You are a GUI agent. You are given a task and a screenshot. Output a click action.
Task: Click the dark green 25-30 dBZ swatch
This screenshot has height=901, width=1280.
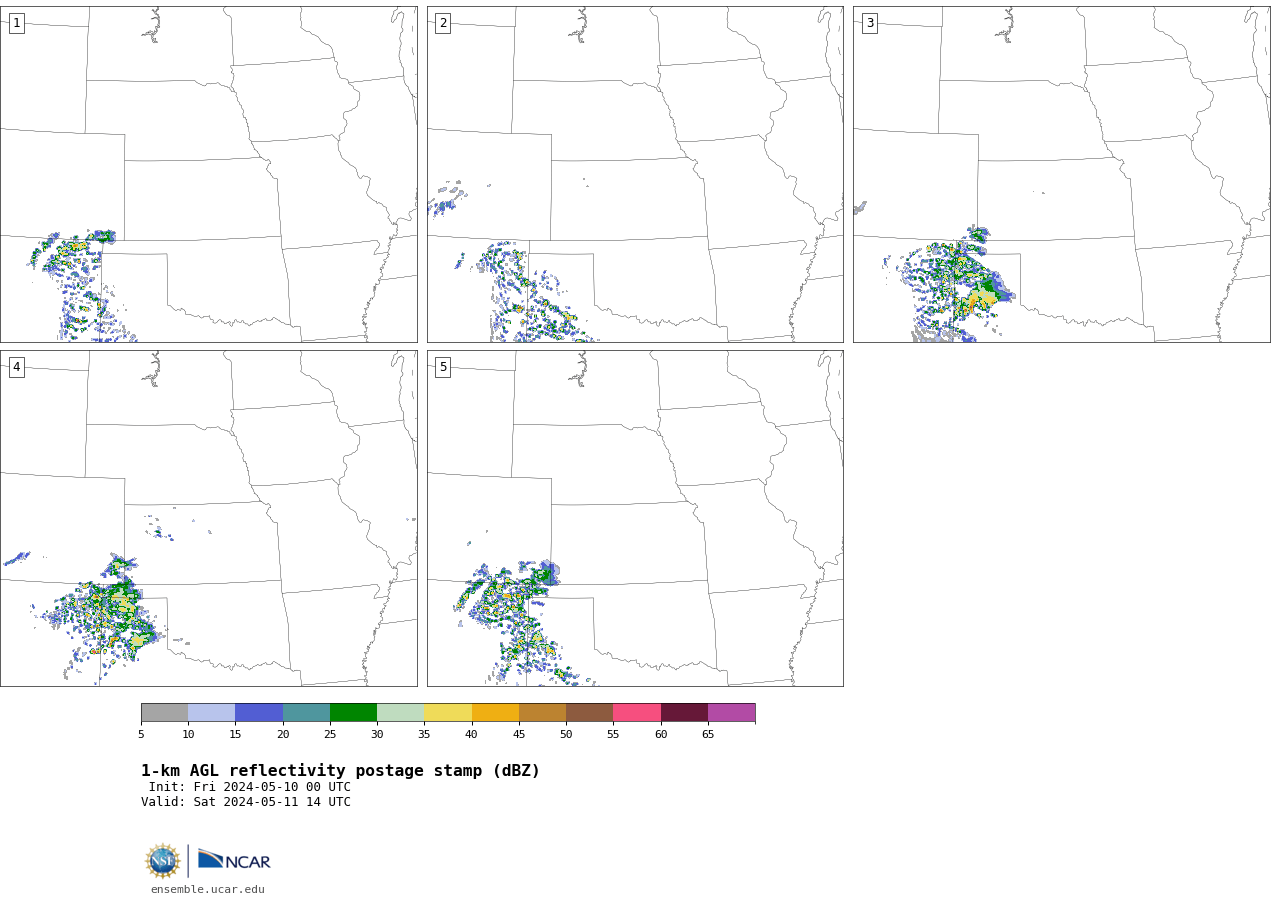[353, 712]
